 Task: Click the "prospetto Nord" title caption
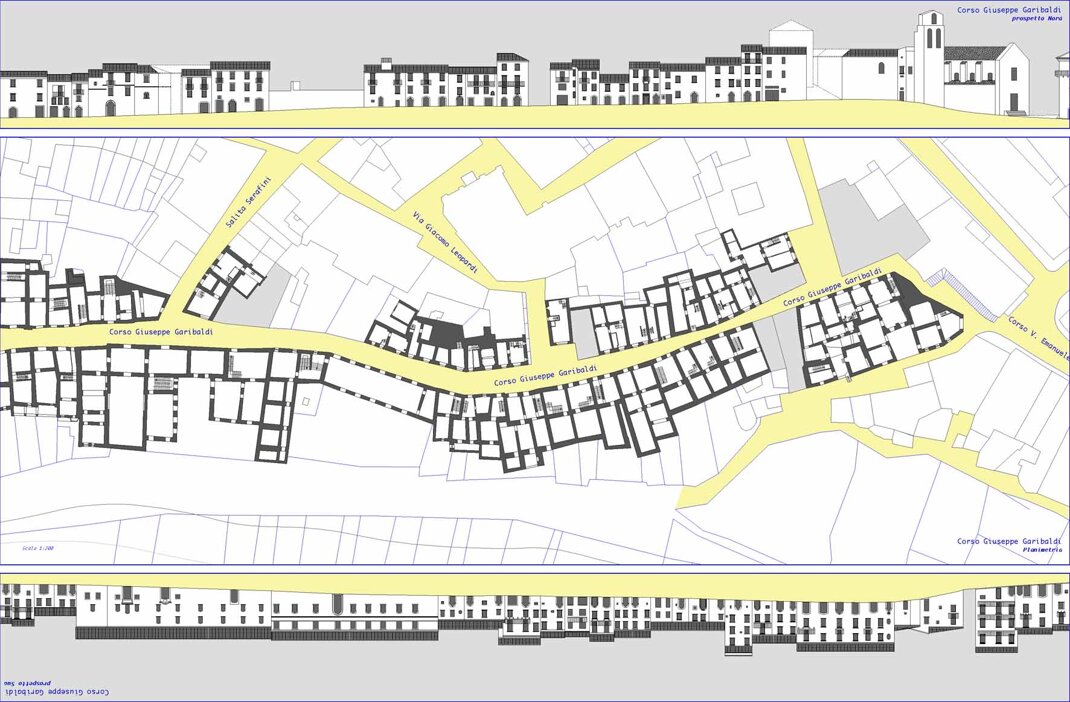point(1037,19)
